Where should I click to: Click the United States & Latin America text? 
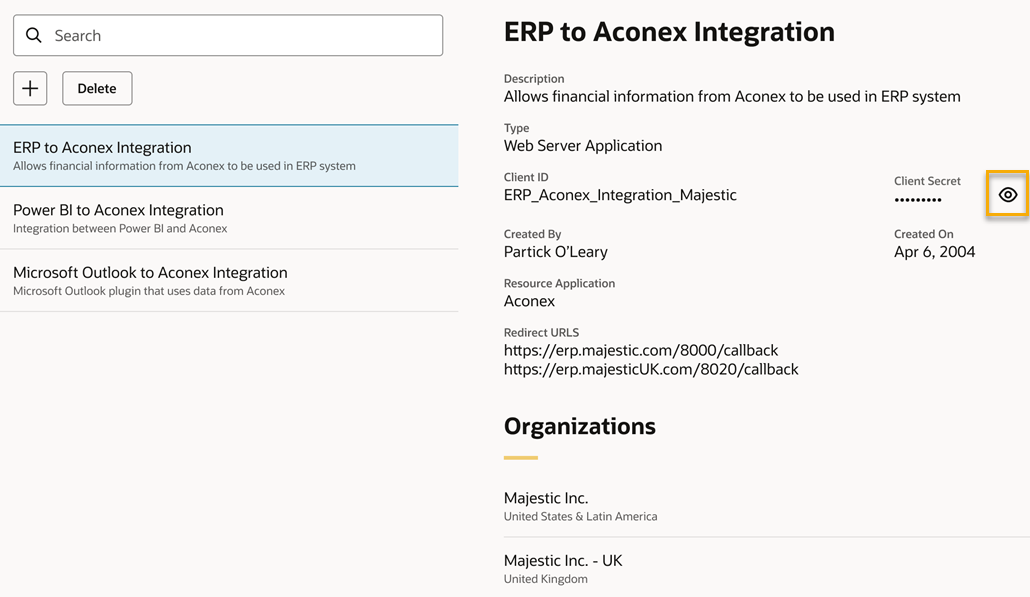pyautogui.click(x=581, y=516)
